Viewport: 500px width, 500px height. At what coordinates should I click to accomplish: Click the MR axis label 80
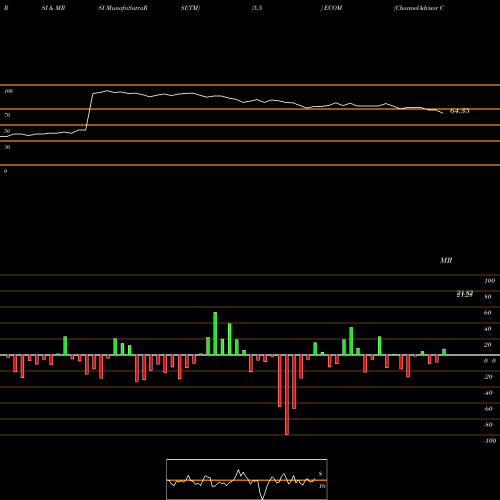pos(488,297)
